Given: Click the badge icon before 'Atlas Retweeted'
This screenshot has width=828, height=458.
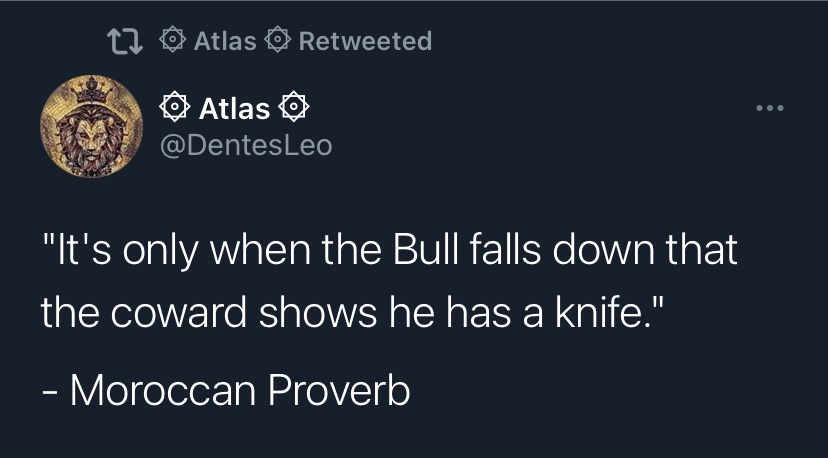Looking at the screenshot, I should coord(173,41).
